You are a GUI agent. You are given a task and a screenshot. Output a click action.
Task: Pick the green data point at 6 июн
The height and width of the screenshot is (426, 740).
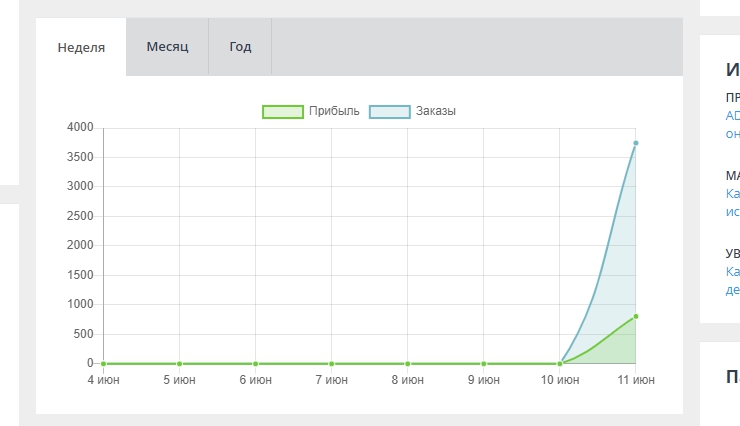pos(255,364)
